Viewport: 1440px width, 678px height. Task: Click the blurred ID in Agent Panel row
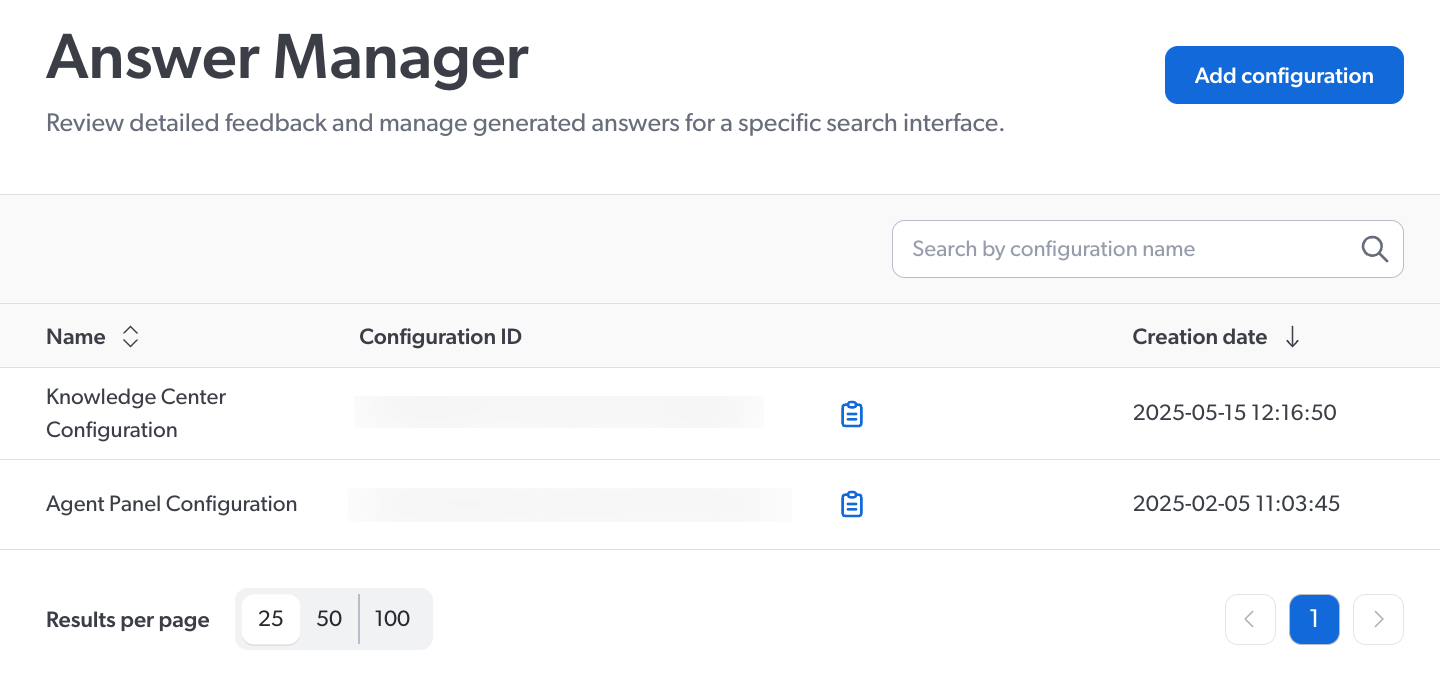pos(570,504)
